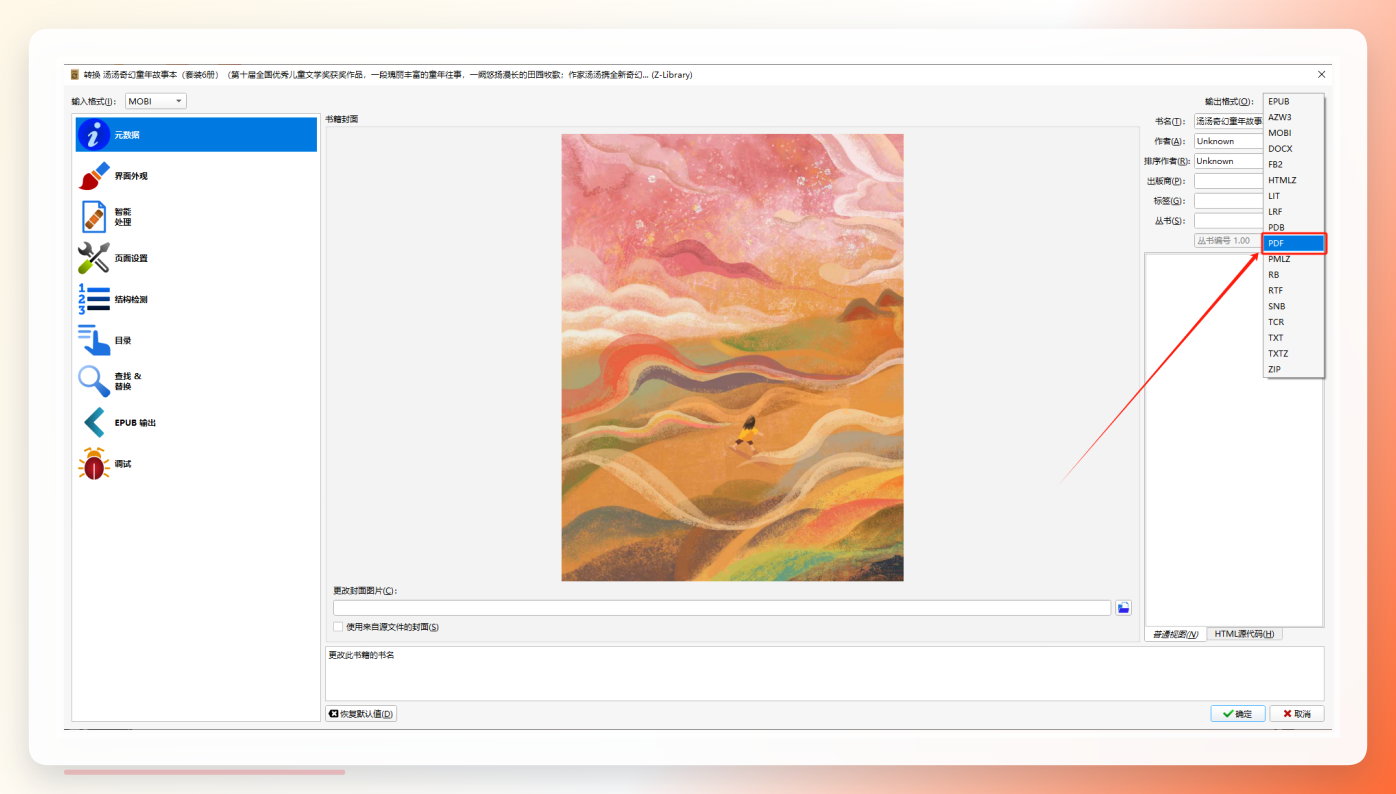Pick SNB as the output format

pyautogui.click(x=1294, y=306)
